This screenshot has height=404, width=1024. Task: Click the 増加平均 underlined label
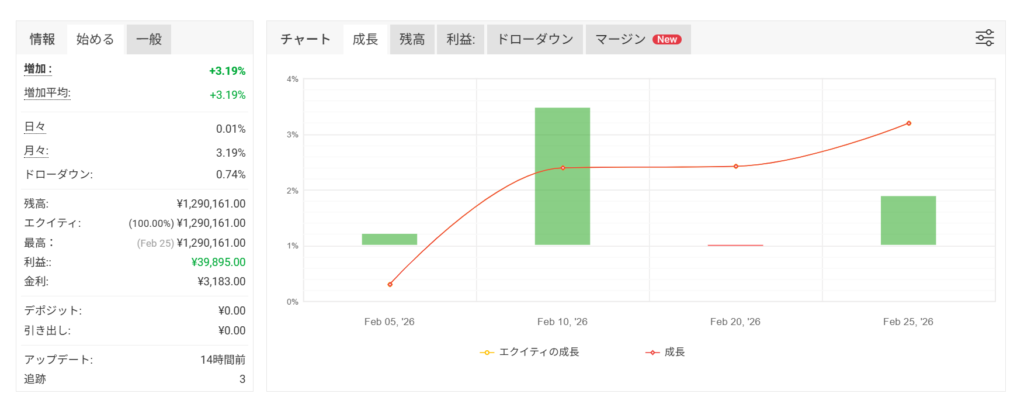click(x=47, y=93)
